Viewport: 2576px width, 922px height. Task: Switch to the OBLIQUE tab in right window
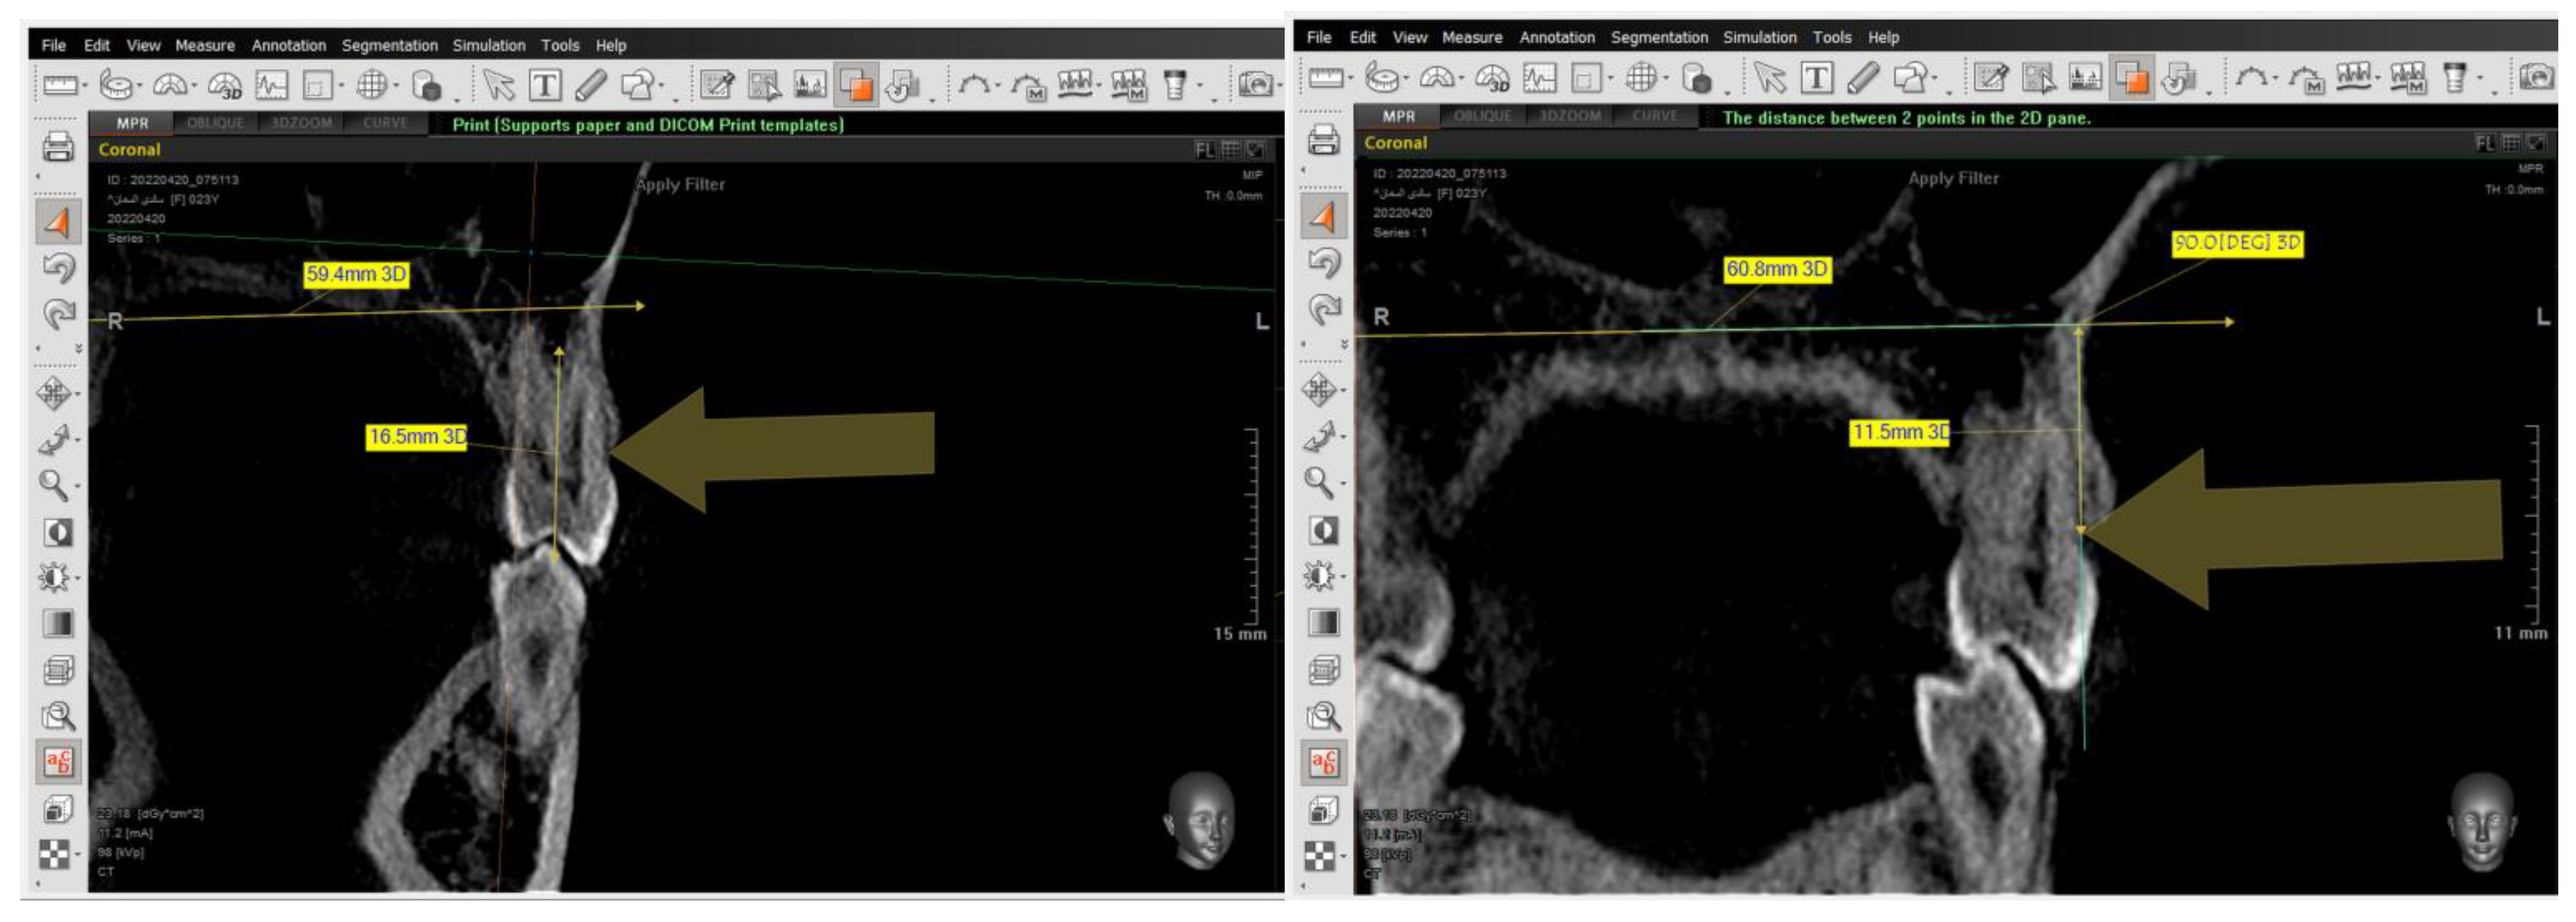(x=1482, y=116)
